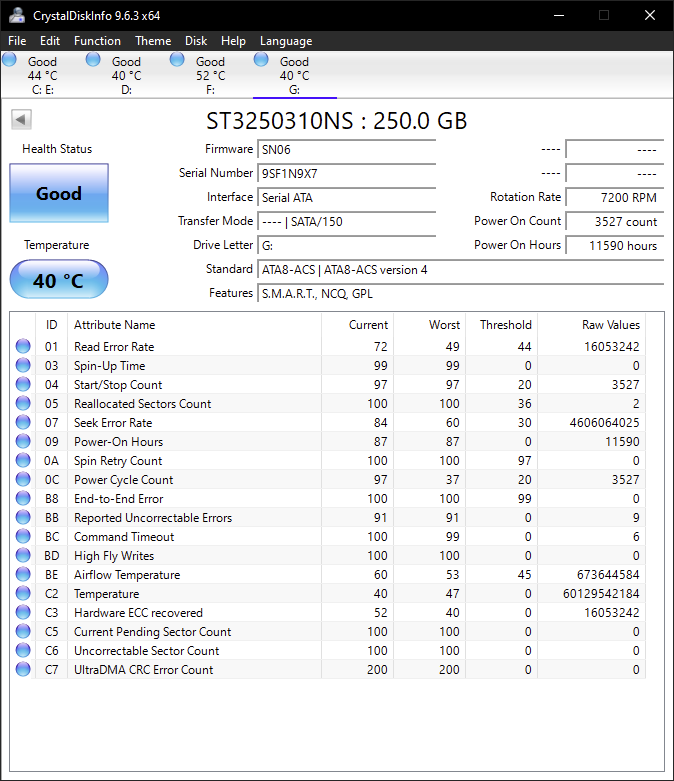This screenshot has height=781, width=674.
Task: Click the status icon for End-to-End Error
Action: click(23, 498)
